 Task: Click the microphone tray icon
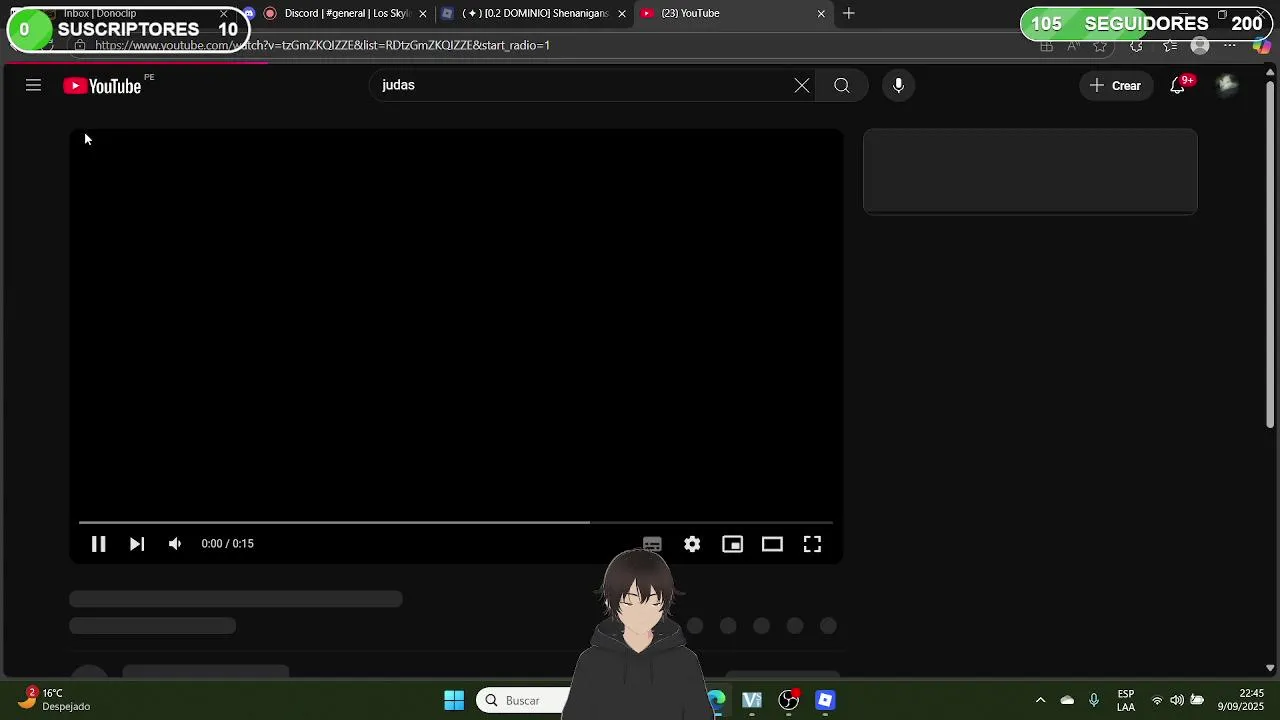point(1094,700)
